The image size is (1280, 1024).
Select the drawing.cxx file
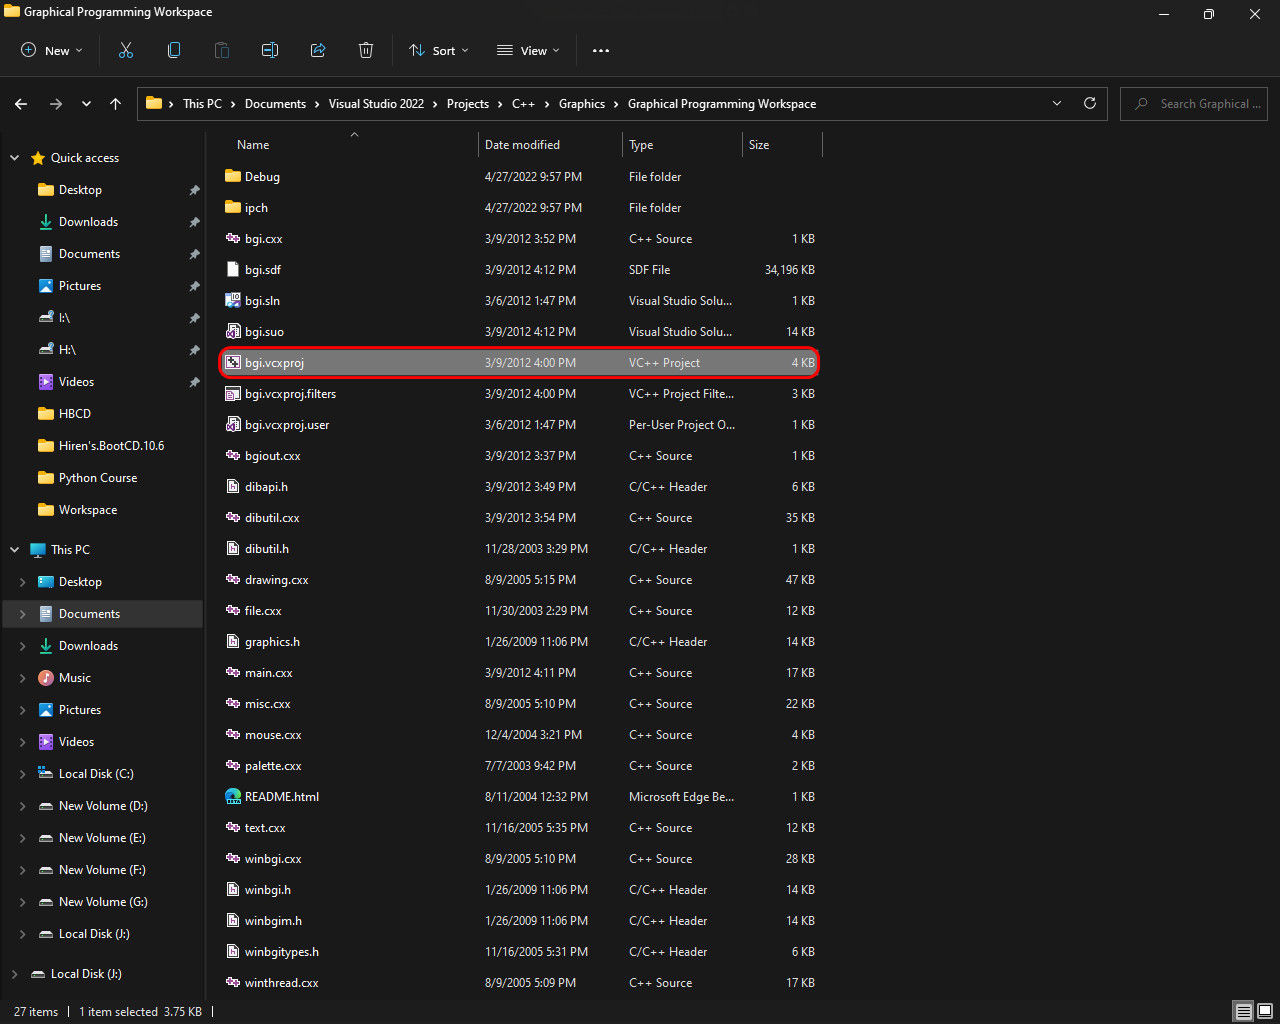coord(519,580)
